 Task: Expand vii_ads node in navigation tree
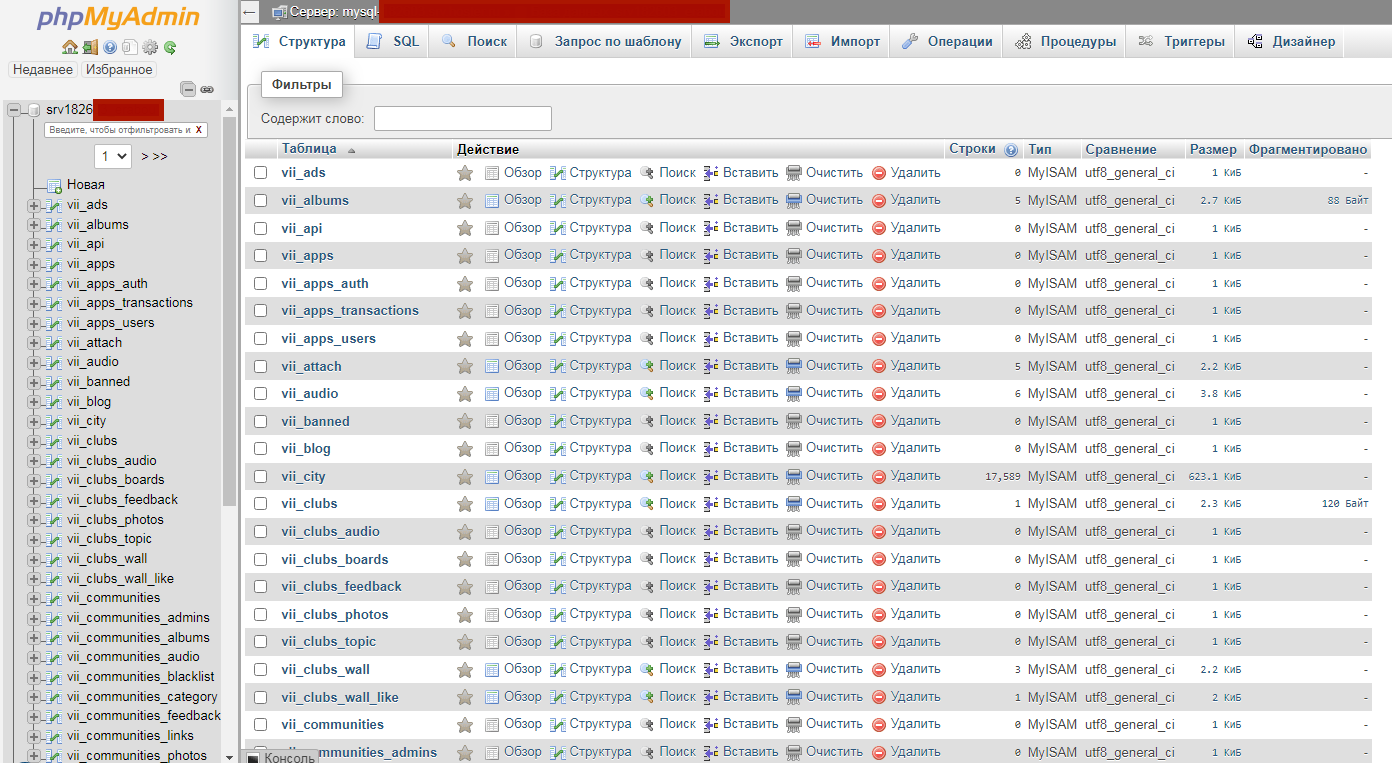34,205
